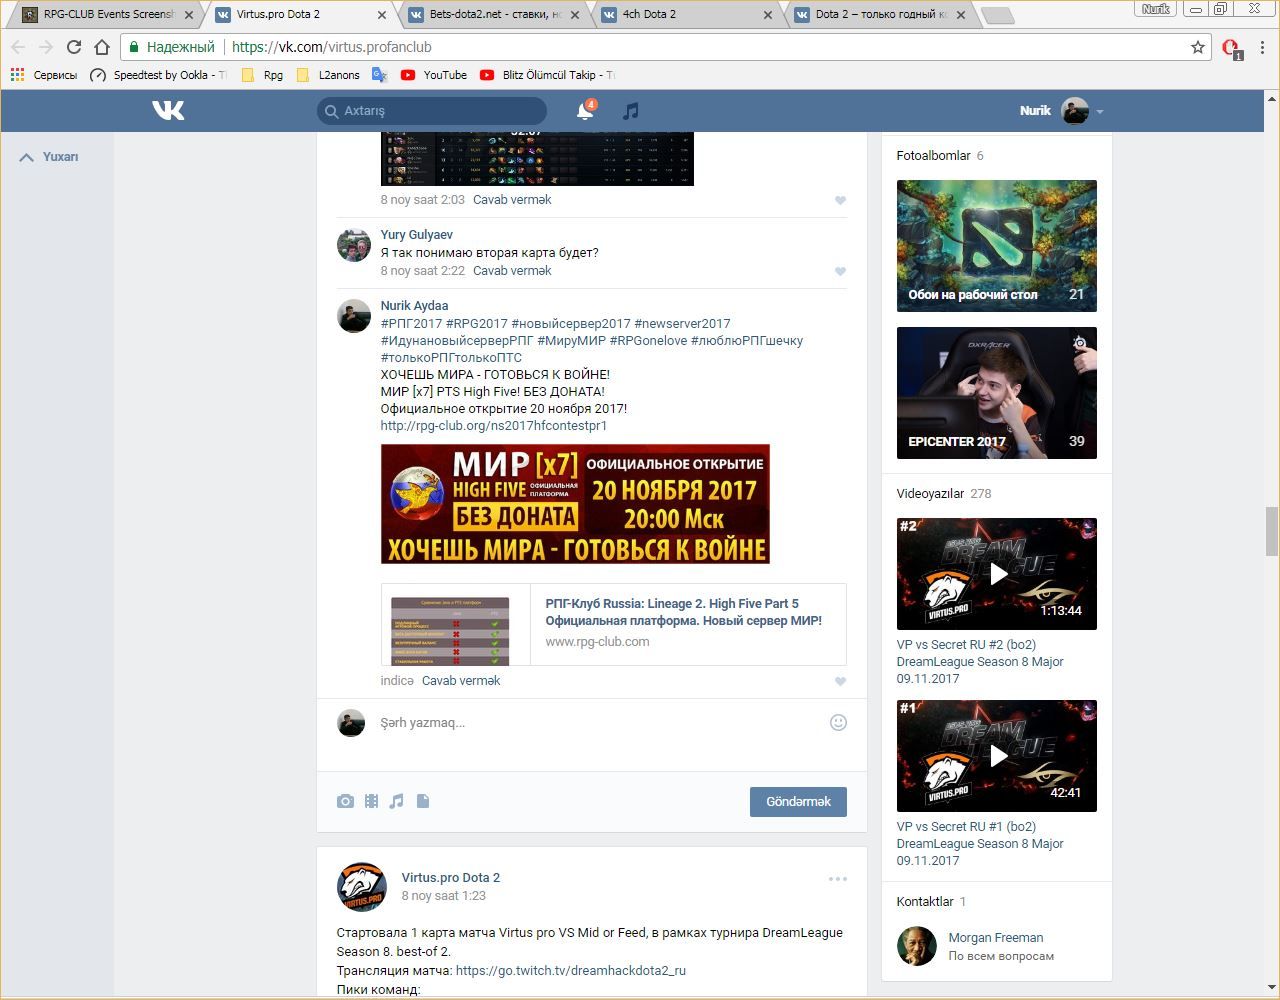Open the МИР x7 High Five banner image
The width and height of the screenshot is (1280, 1000).
(x=575, y=504)
